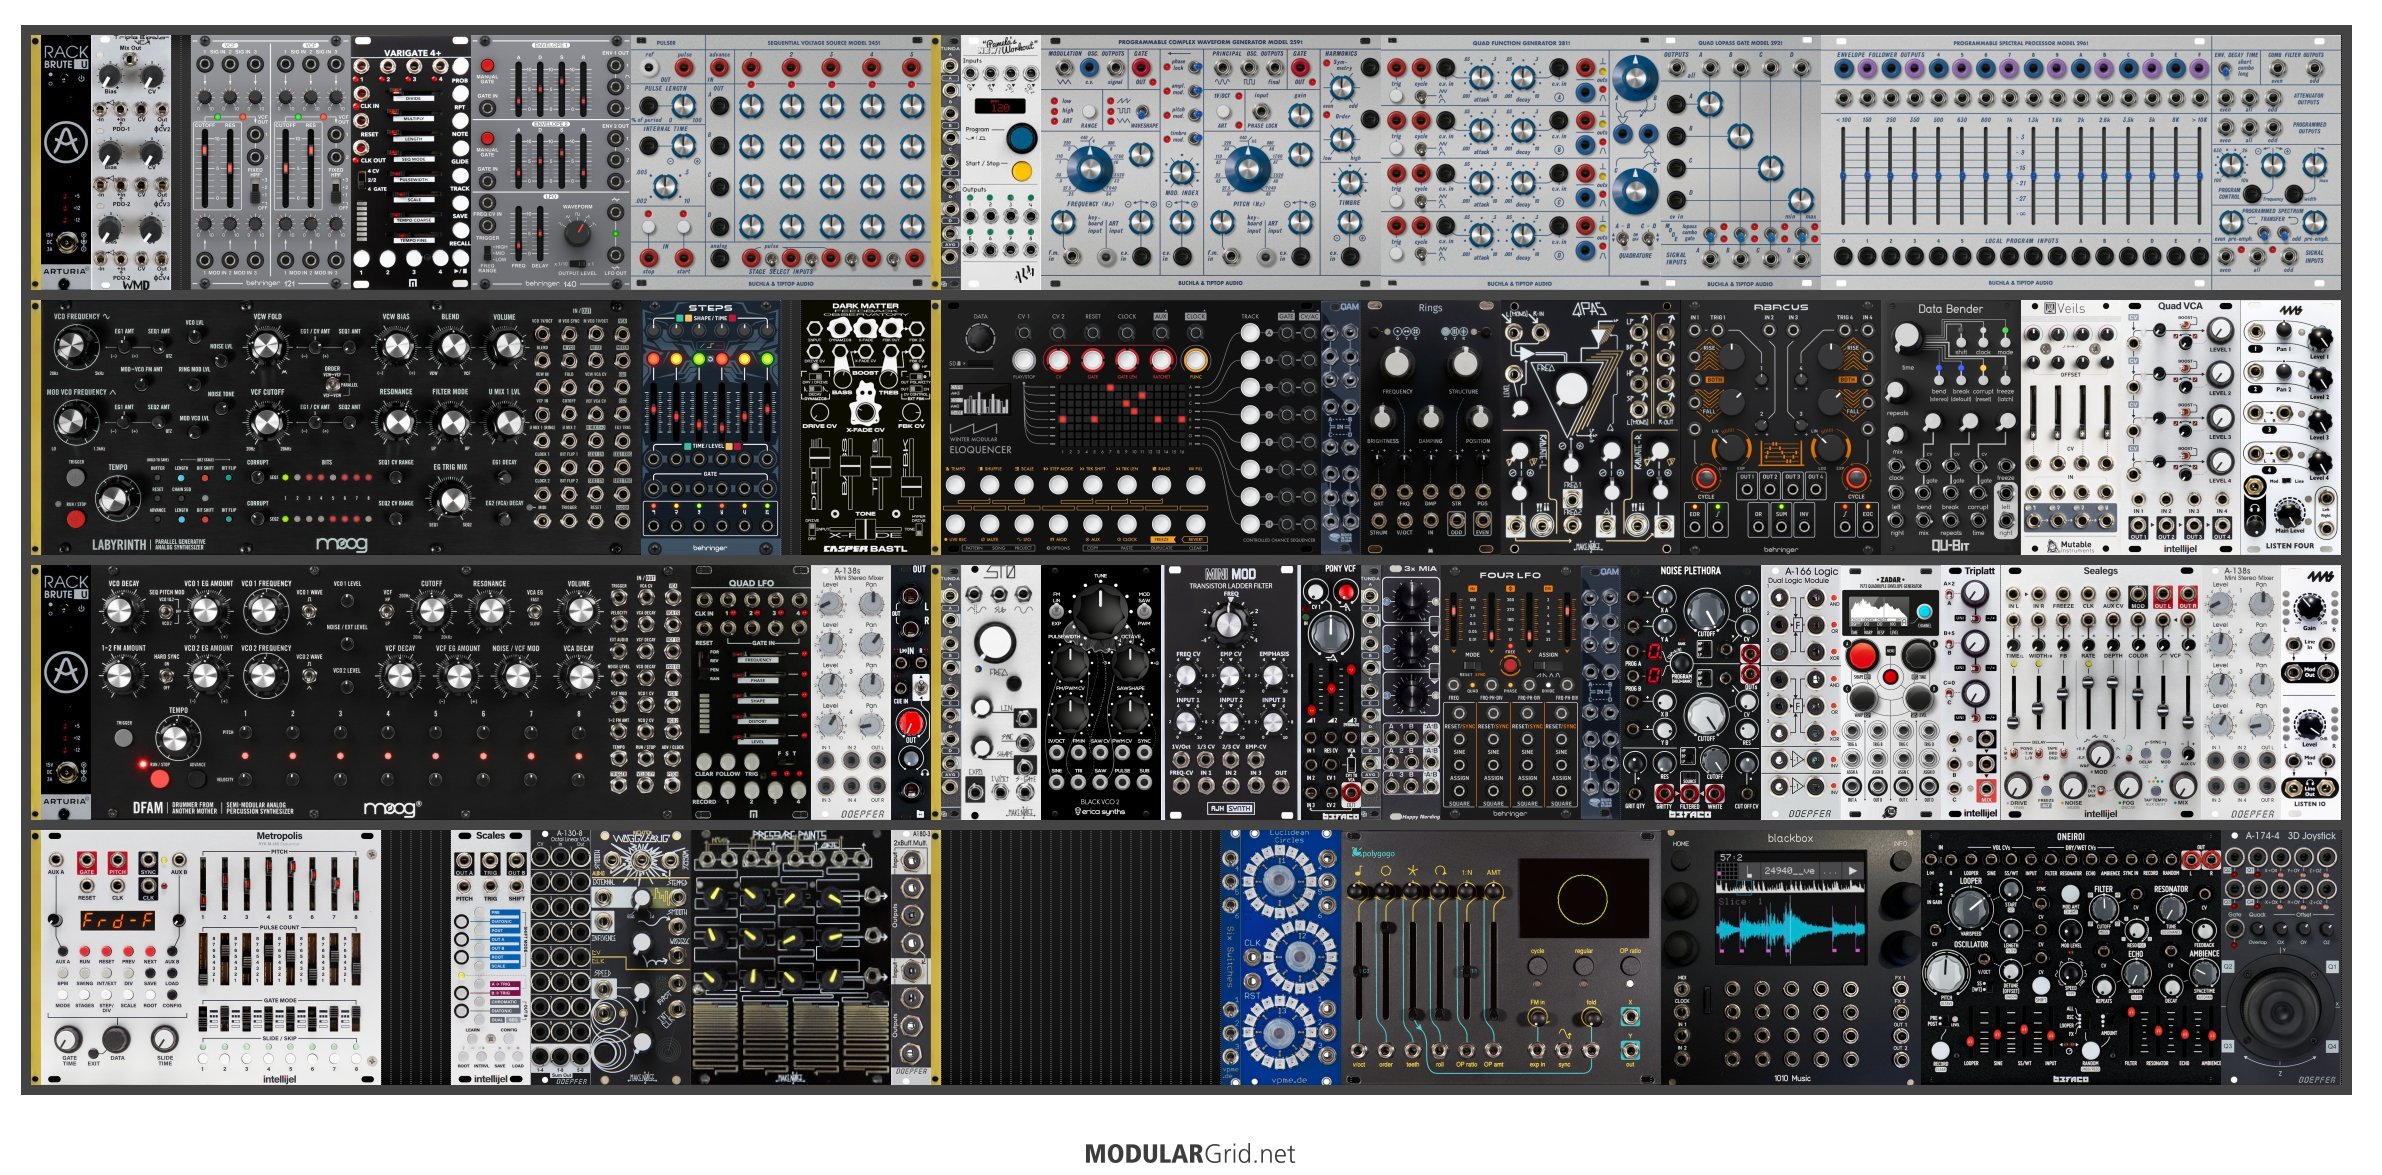Flip the DFAM VCO 2 WAVE switch
Image resolution: width=2382 pixels, height=1175 pixels.
[307, 675]
